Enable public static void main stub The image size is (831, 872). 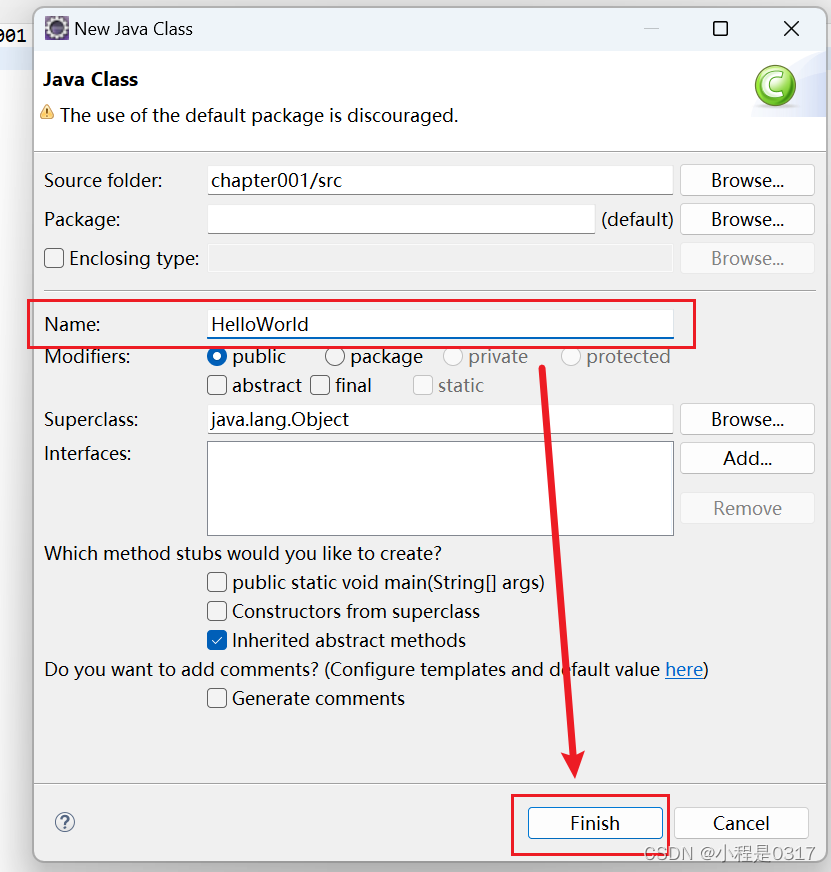217,582
